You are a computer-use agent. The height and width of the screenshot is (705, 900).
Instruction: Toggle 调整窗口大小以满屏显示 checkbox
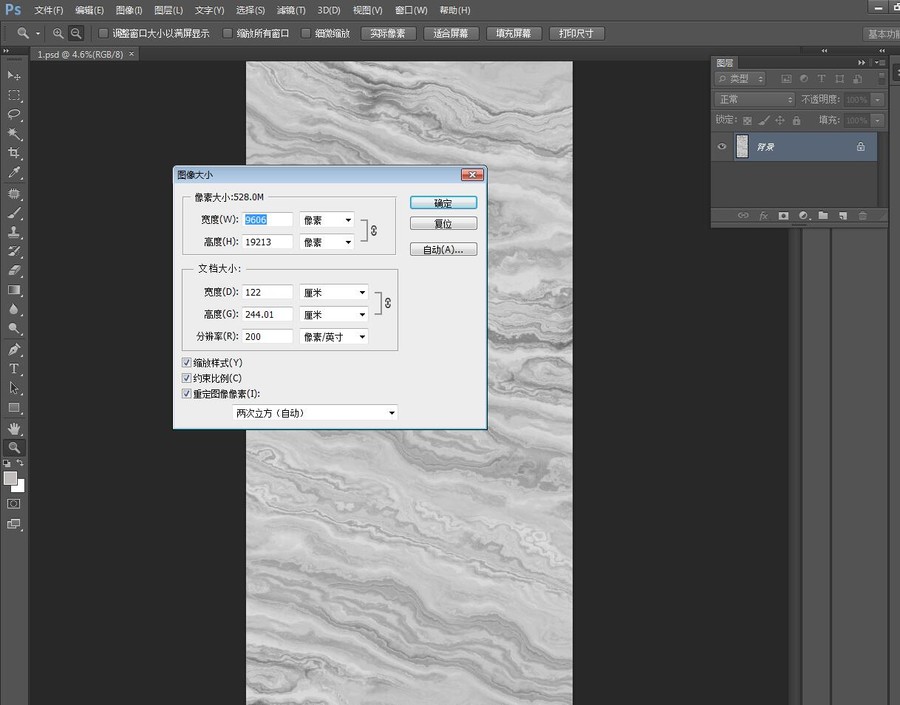tap(103, 33)
